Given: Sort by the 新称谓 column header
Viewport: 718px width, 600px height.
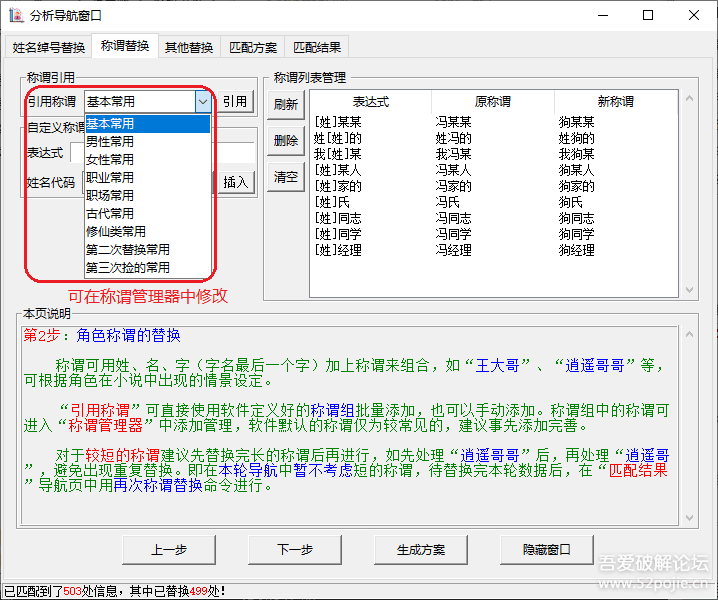Looking at the screenshot, I should [x=616, y=102].
